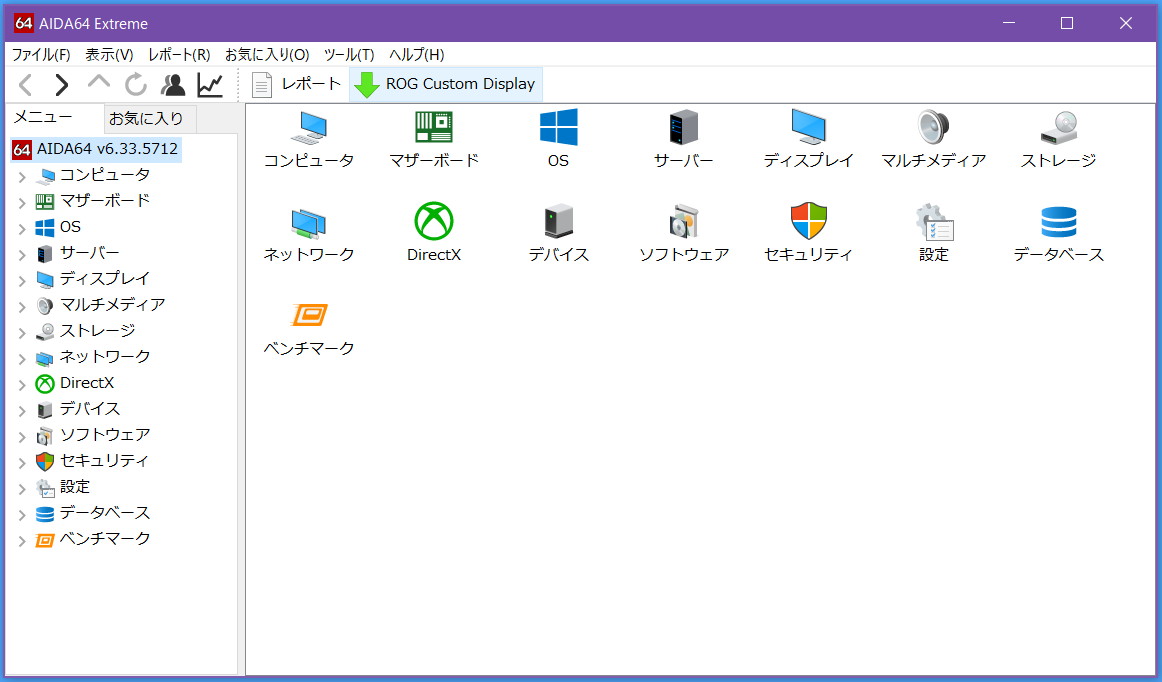Click the line graph toolbar icon
This screenshot has width=1162, height=682.
click(x=210, y=85)
